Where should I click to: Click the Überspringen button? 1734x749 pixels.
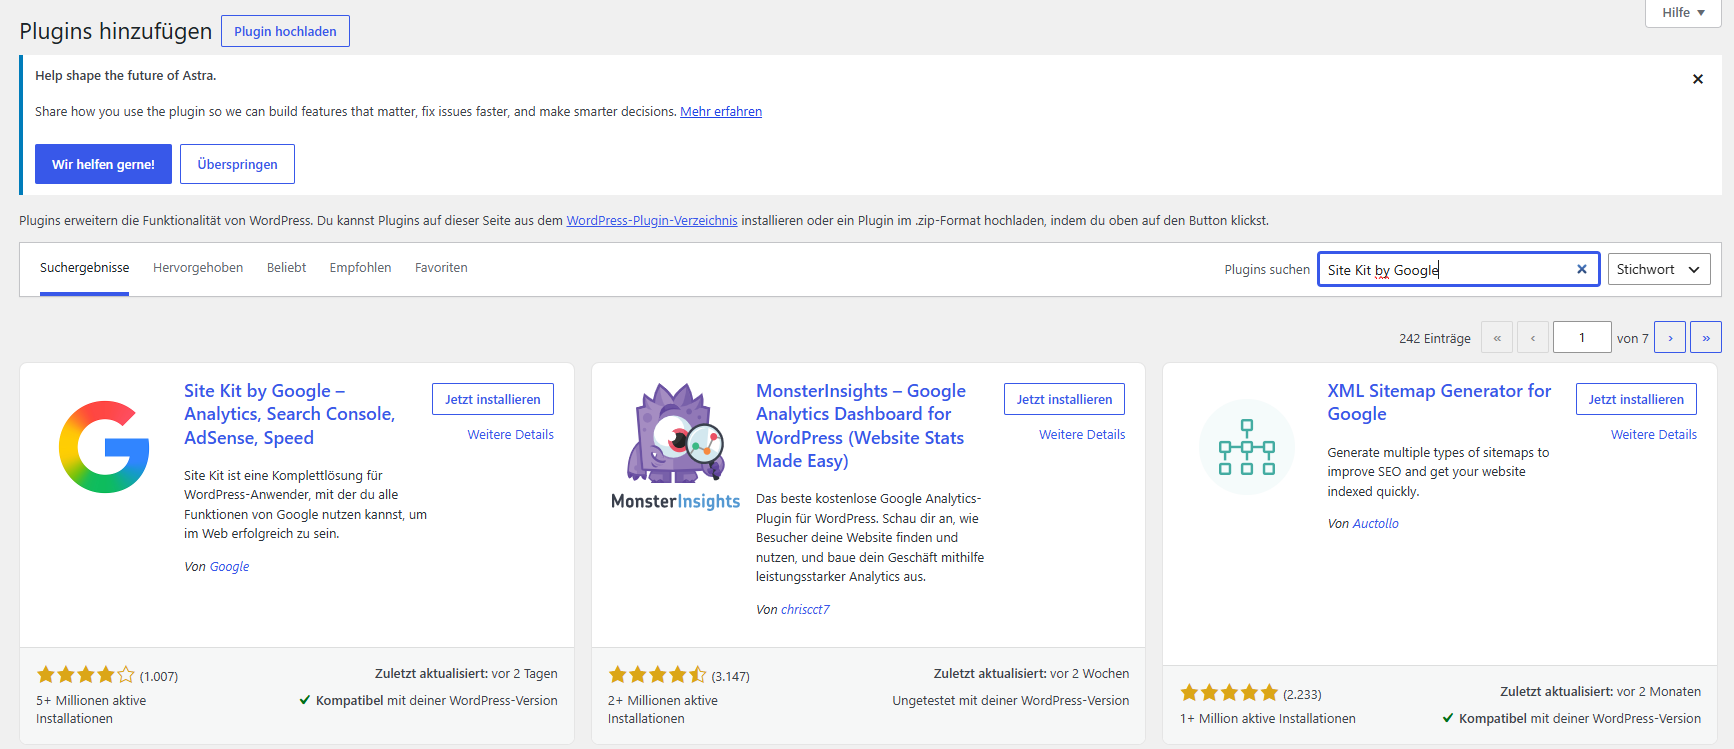tap(237, 164)
